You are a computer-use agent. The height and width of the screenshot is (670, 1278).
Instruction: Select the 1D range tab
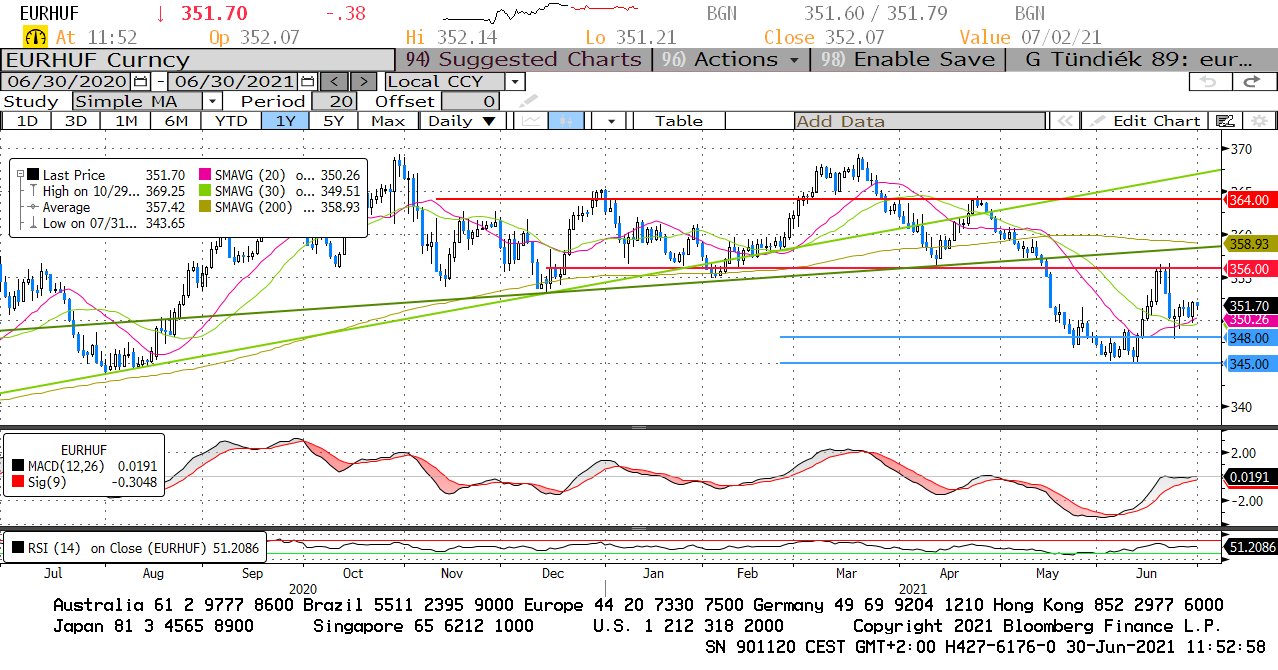tap(27, 121)
